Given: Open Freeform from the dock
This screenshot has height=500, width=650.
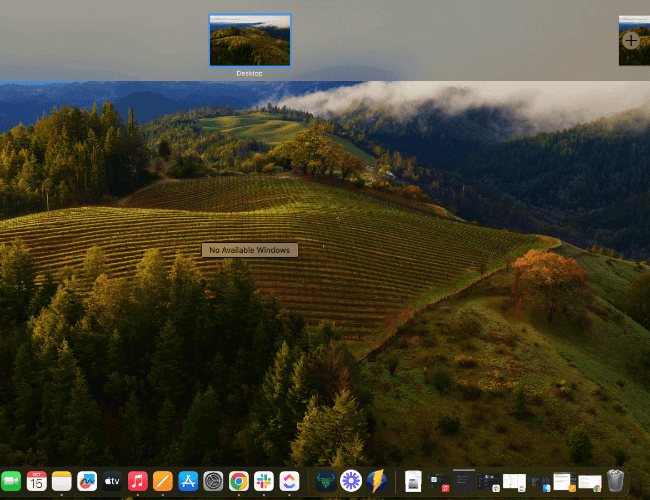Looking at the screenshot, I should click(x=87, y=481).
